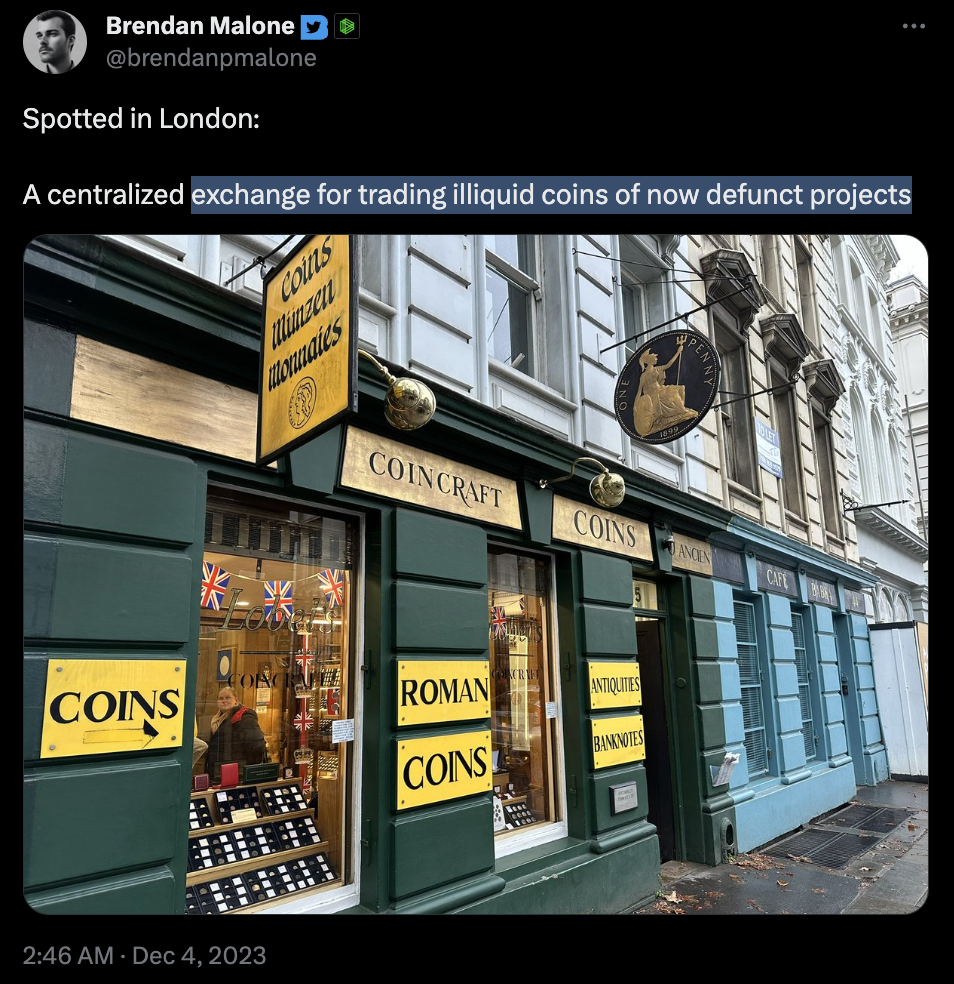
Task: Open the @brendanpmalone handle link
Action: 211,58
